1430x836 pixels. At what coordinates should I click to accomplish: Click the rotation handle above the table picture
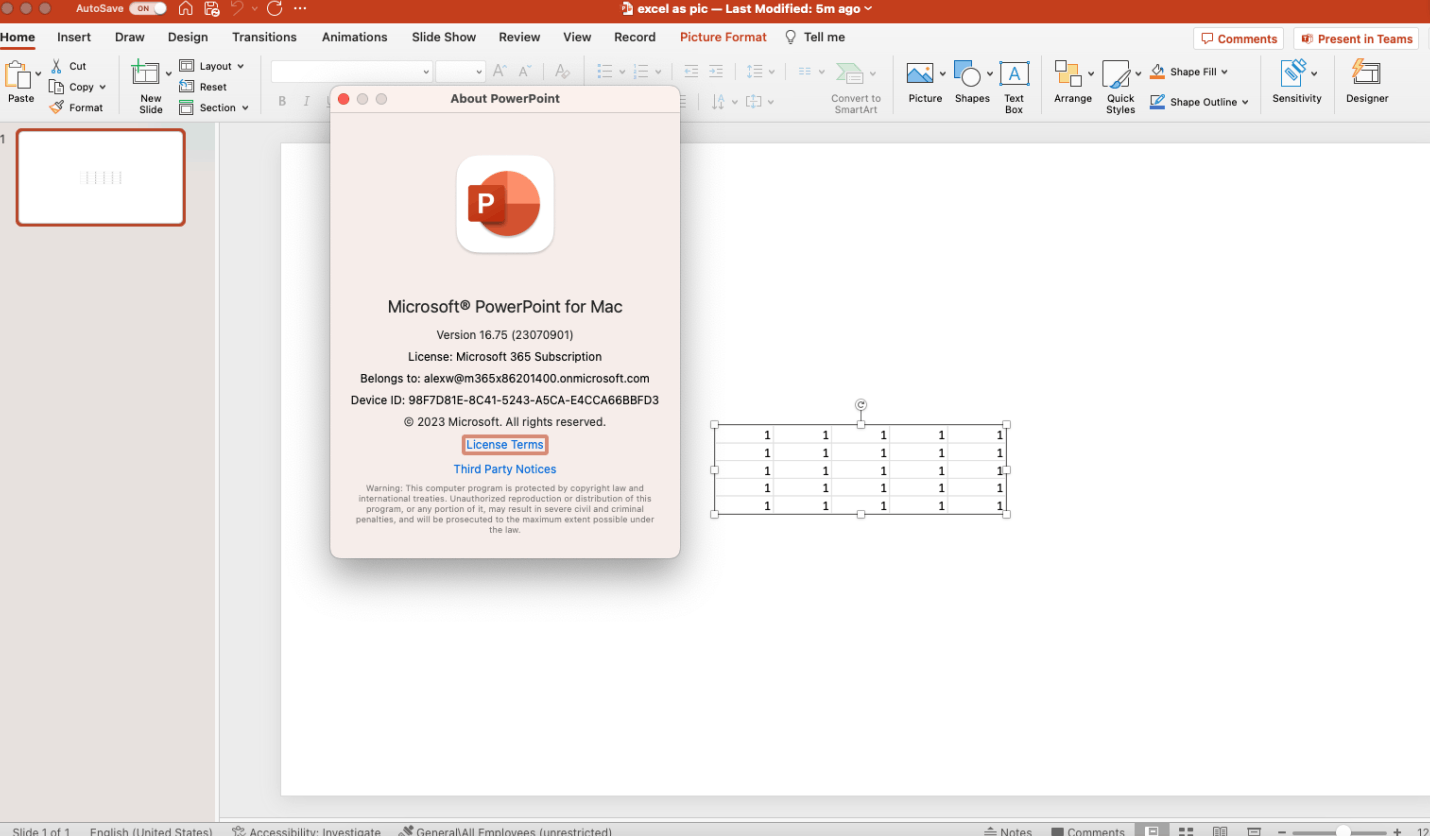tap(861, 405)
